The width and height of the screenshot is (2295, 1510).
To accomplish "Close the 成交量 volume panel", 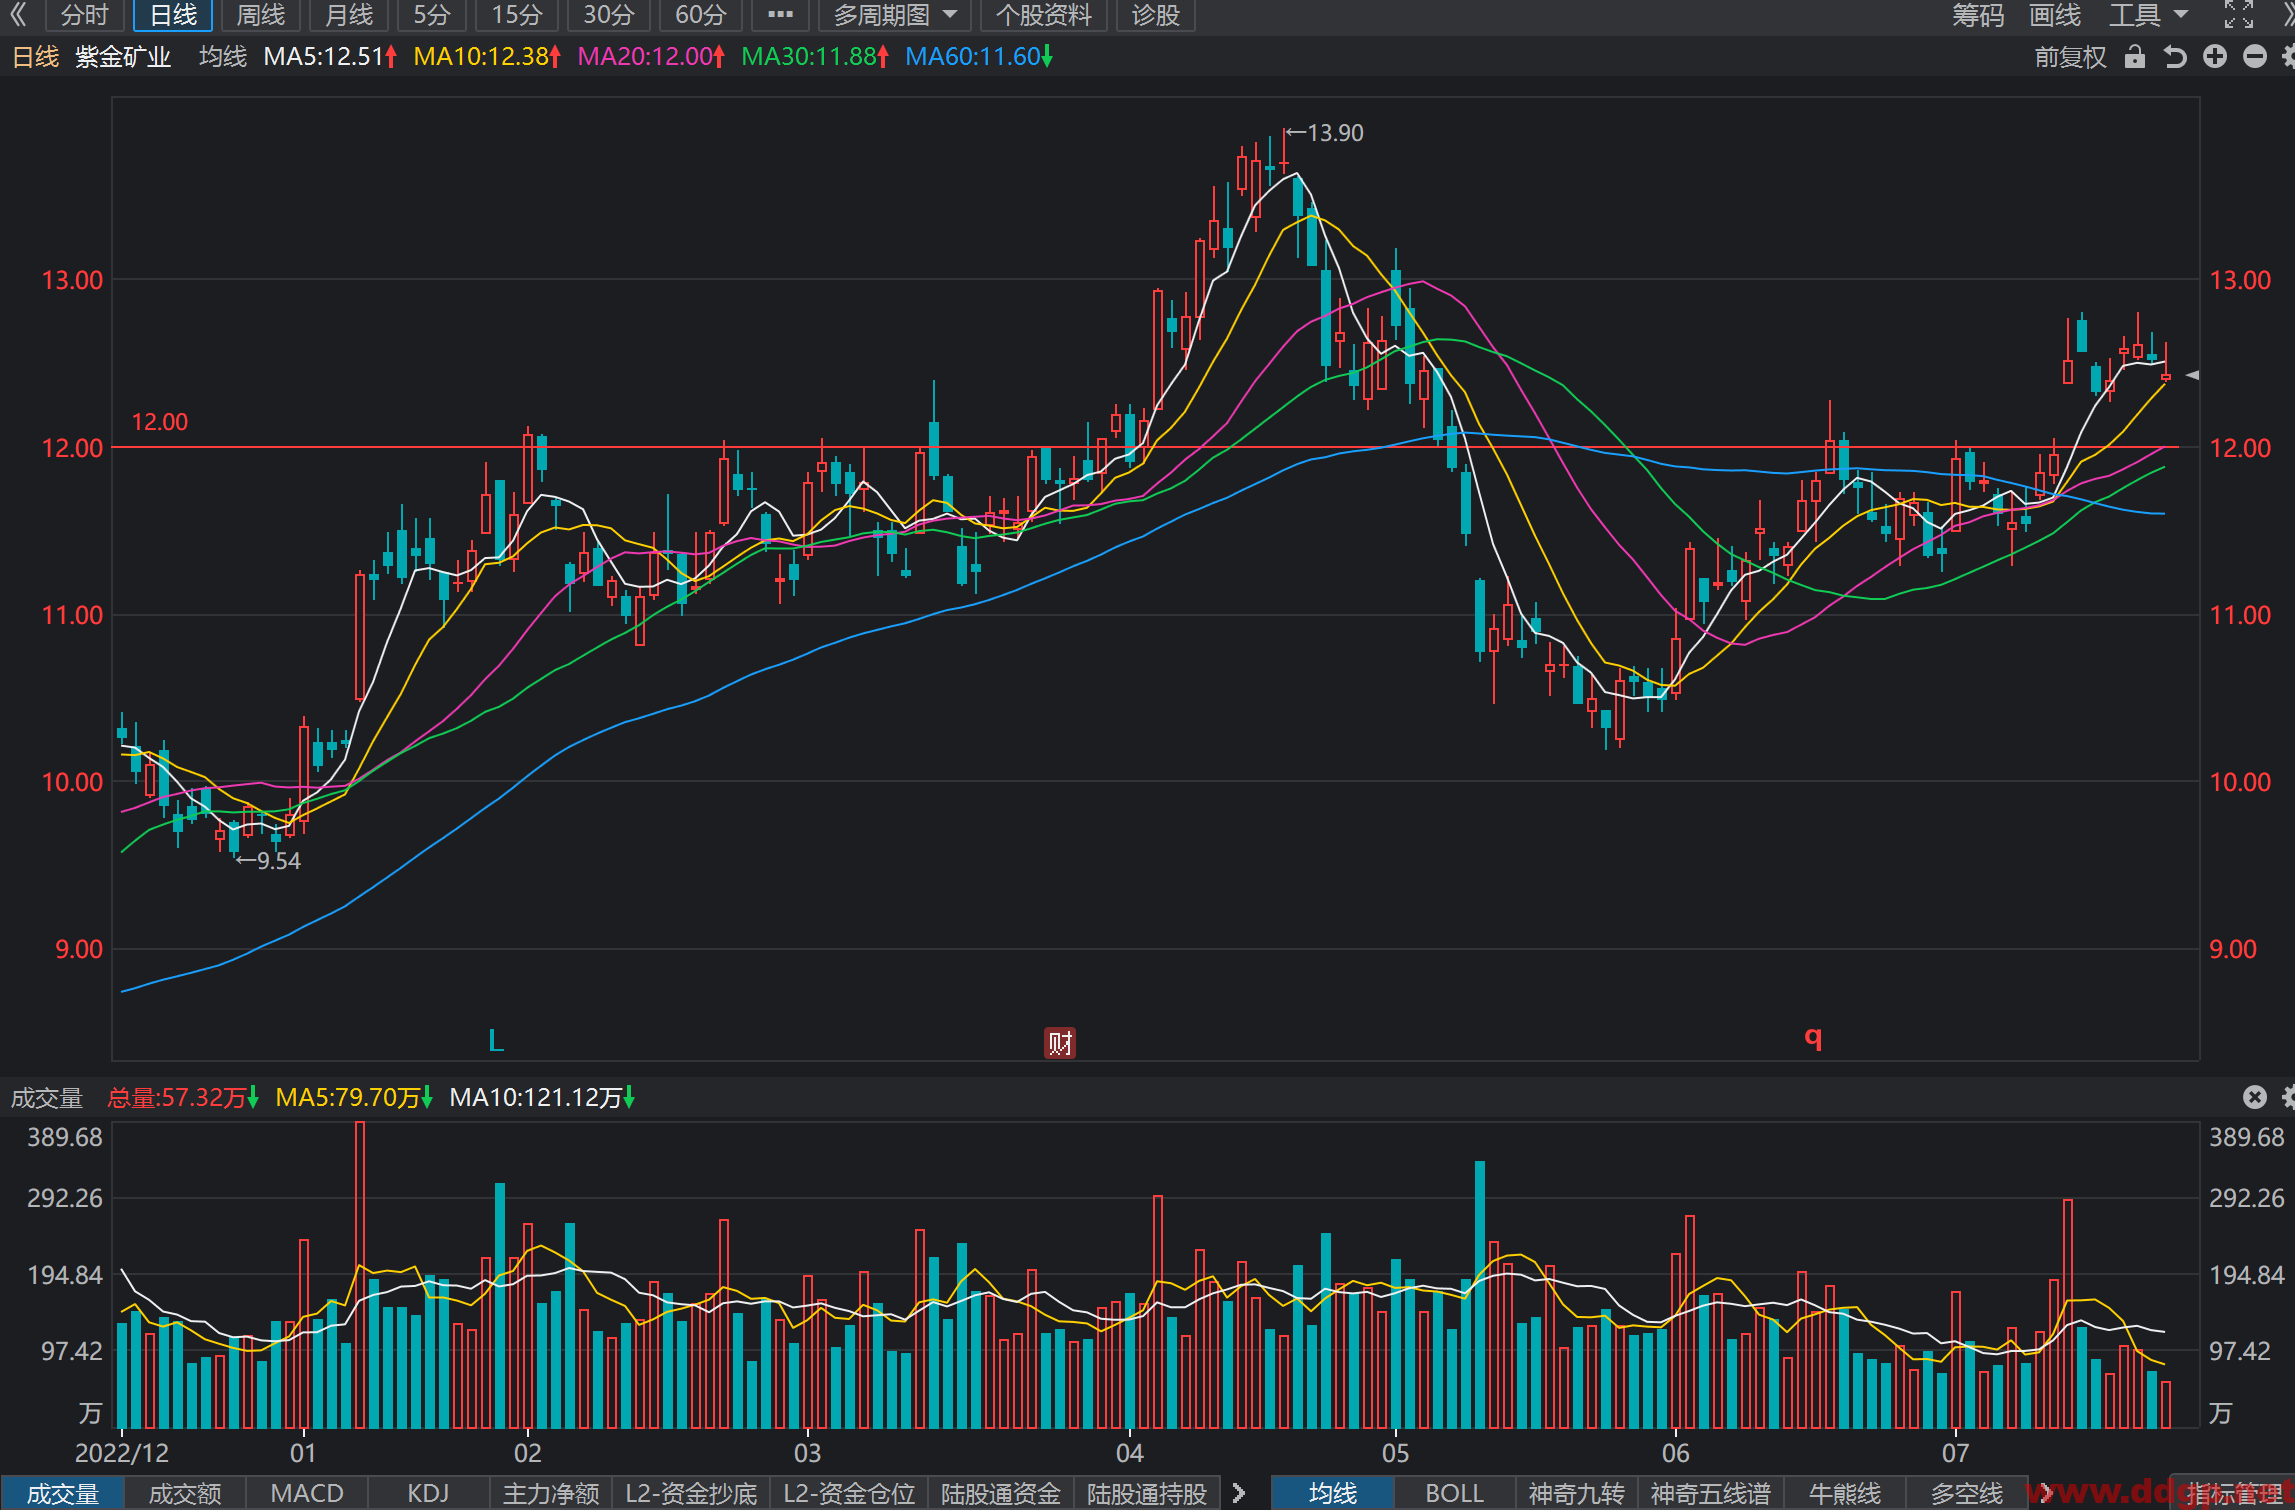I will (2255, 1097).
